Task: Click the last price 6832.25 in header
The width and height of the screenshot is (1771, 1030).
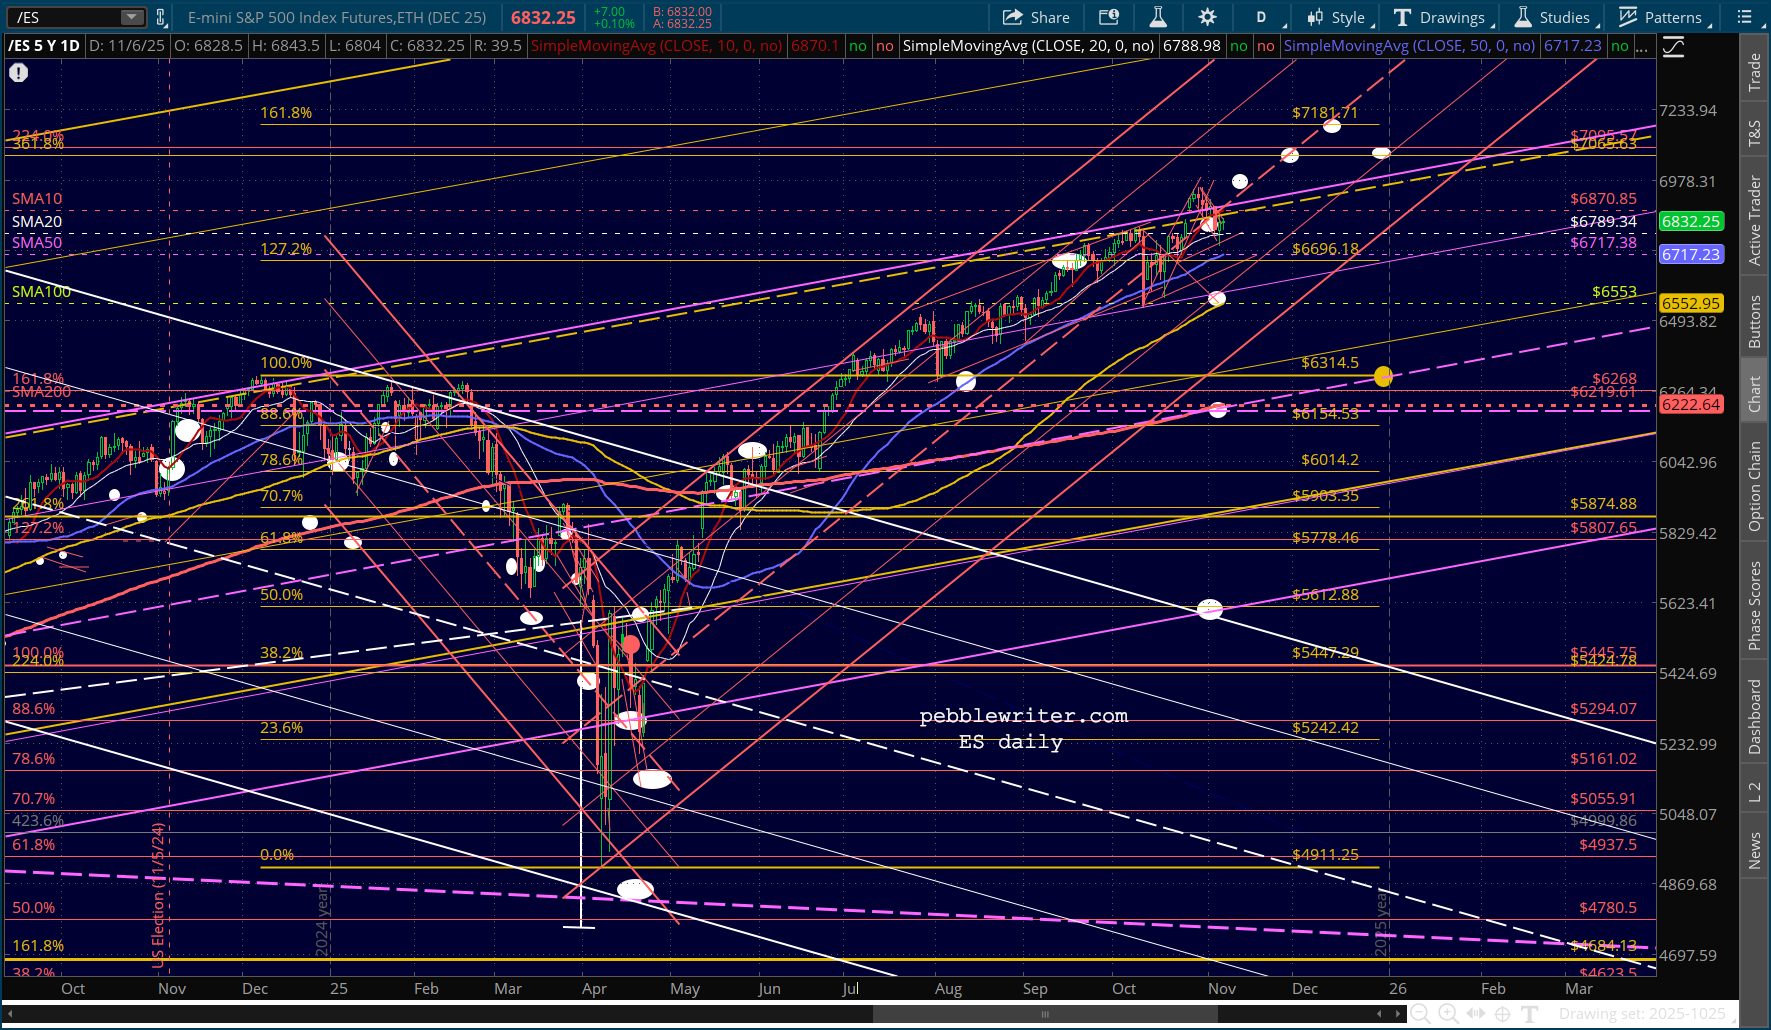Action: coord(543,18)
